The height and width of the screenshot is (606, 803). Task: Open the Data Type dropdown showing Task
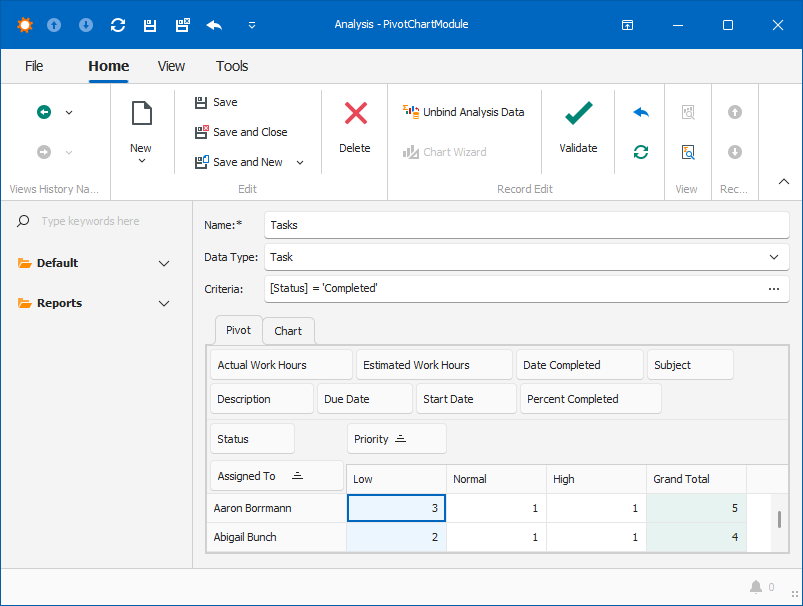pos(773,257)
